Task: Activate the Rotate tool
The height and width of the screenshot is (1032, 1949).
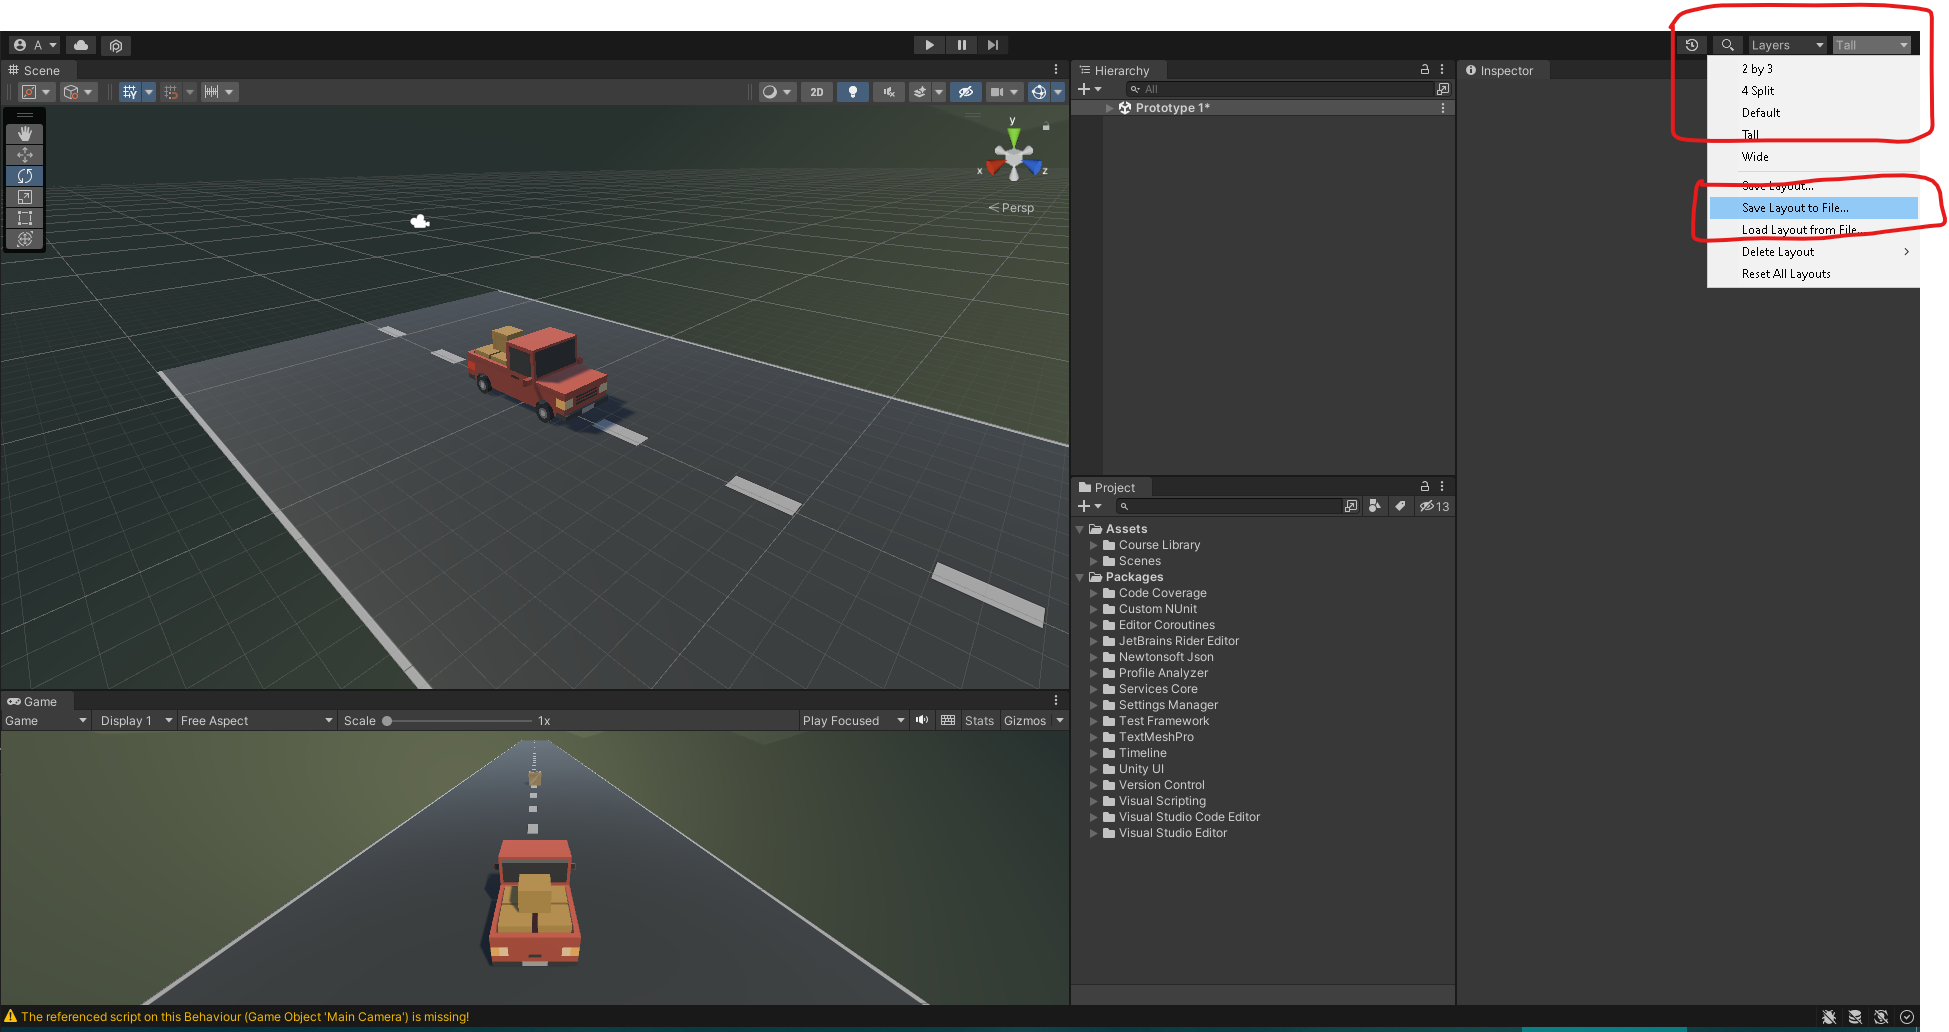Action: click(25, 176)
